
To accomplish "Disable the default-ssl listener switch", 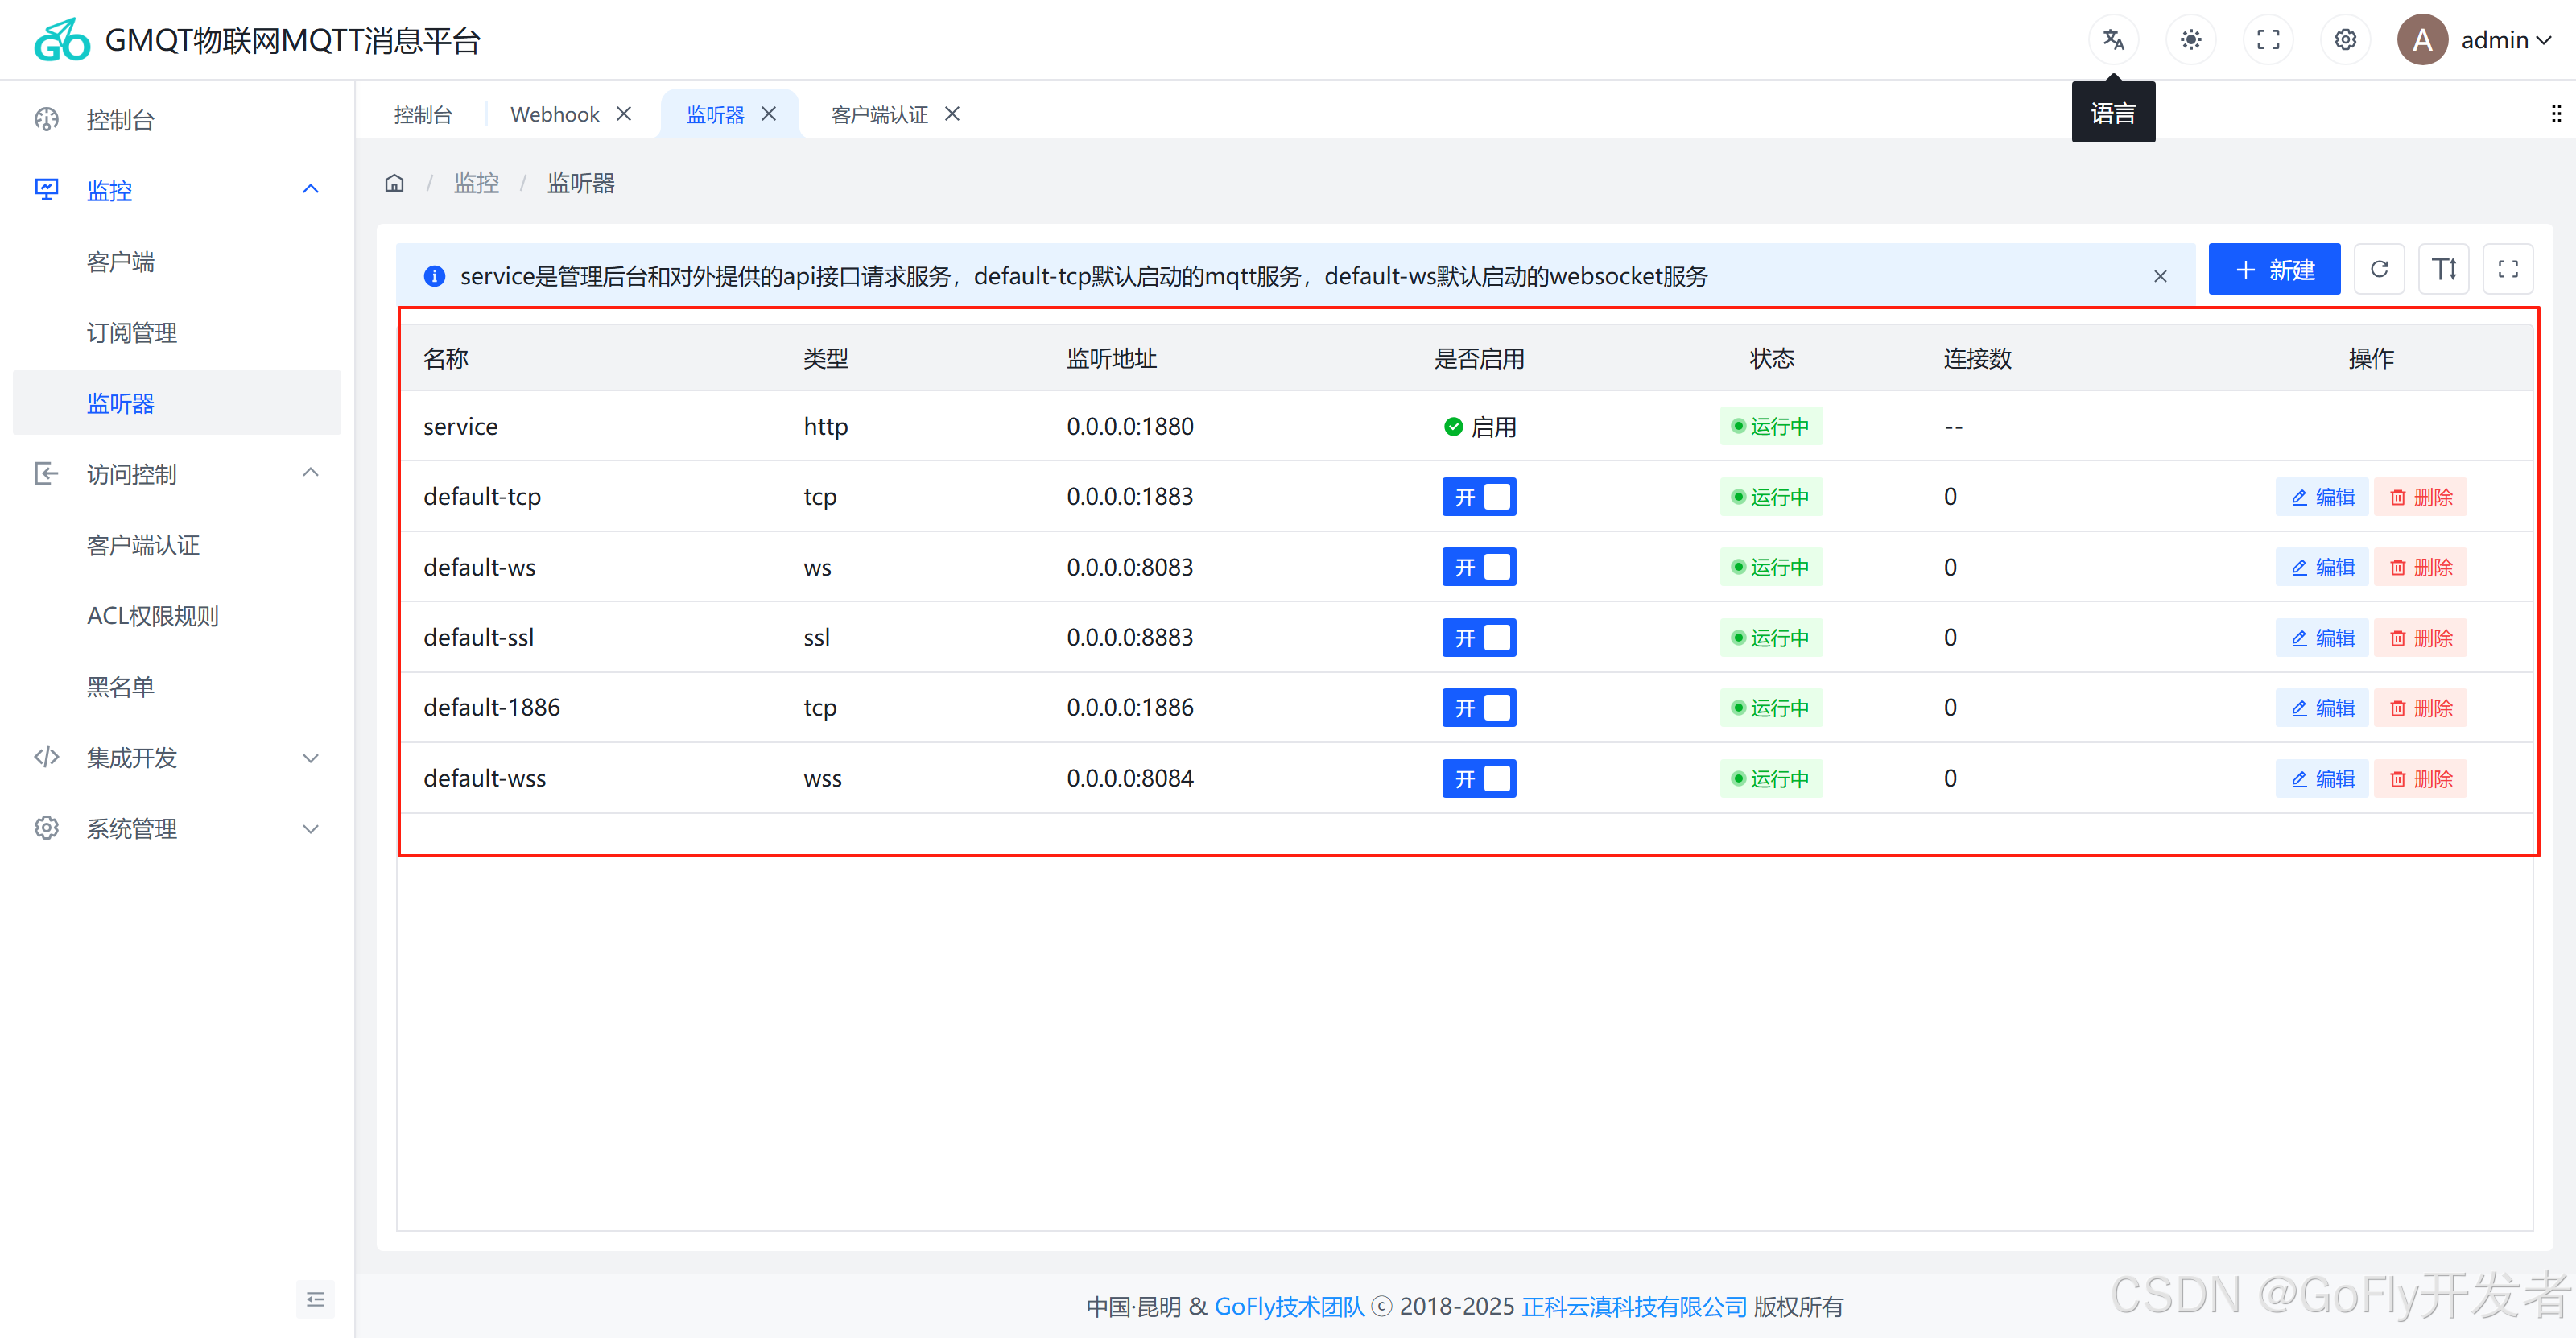I will click(x=1478, y=638).
